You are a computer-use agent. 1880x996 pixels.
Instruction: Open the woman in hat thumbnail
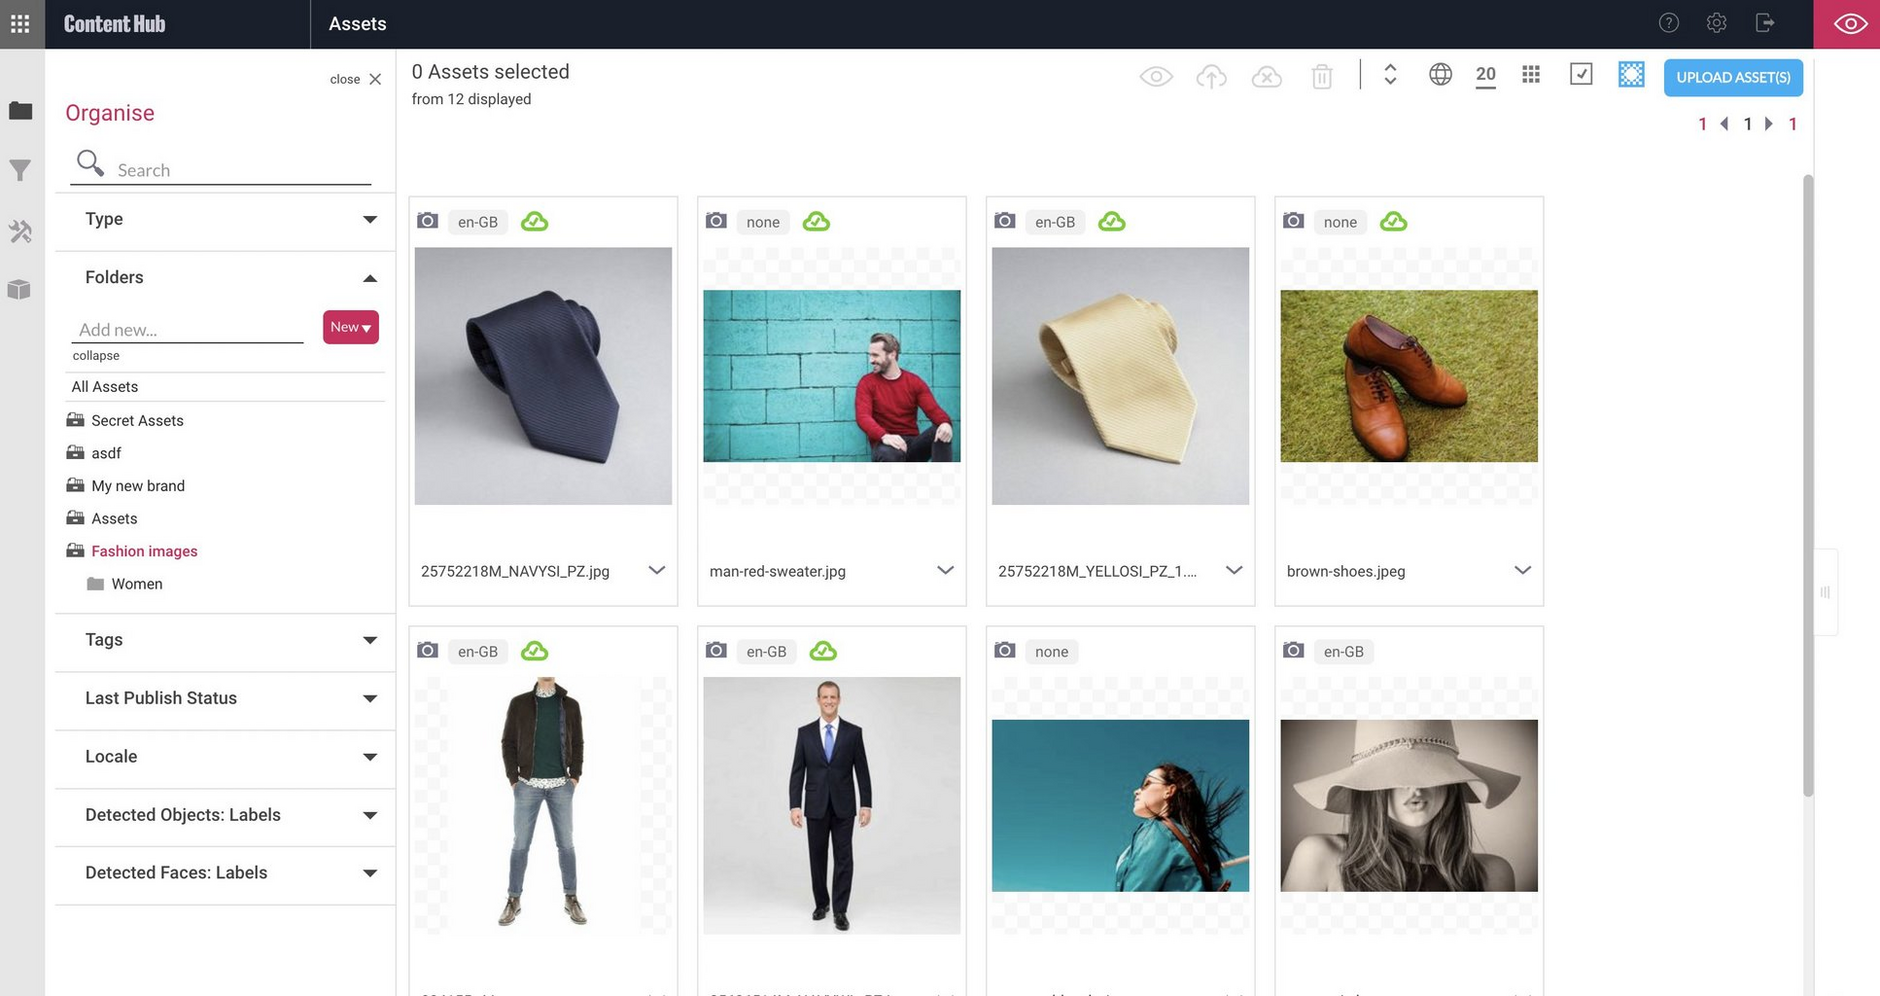point(1409,805)
